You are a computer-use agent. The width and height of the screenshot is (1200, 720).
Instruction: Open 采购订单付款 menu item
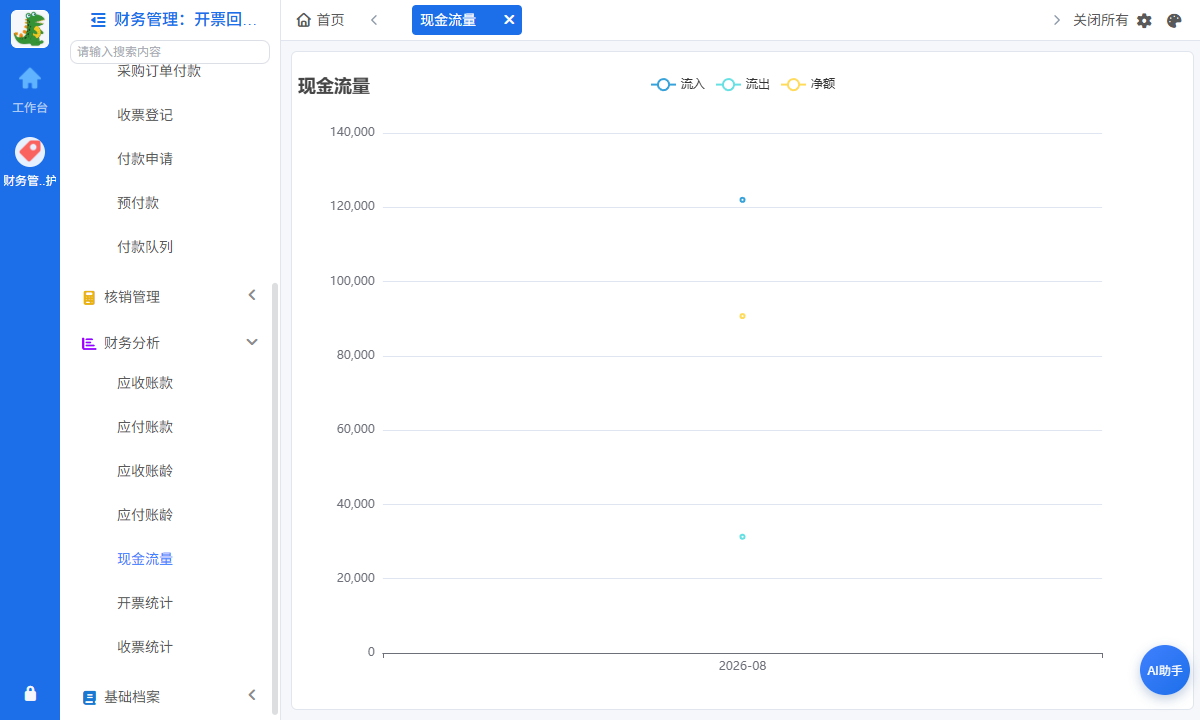point(159,71)
